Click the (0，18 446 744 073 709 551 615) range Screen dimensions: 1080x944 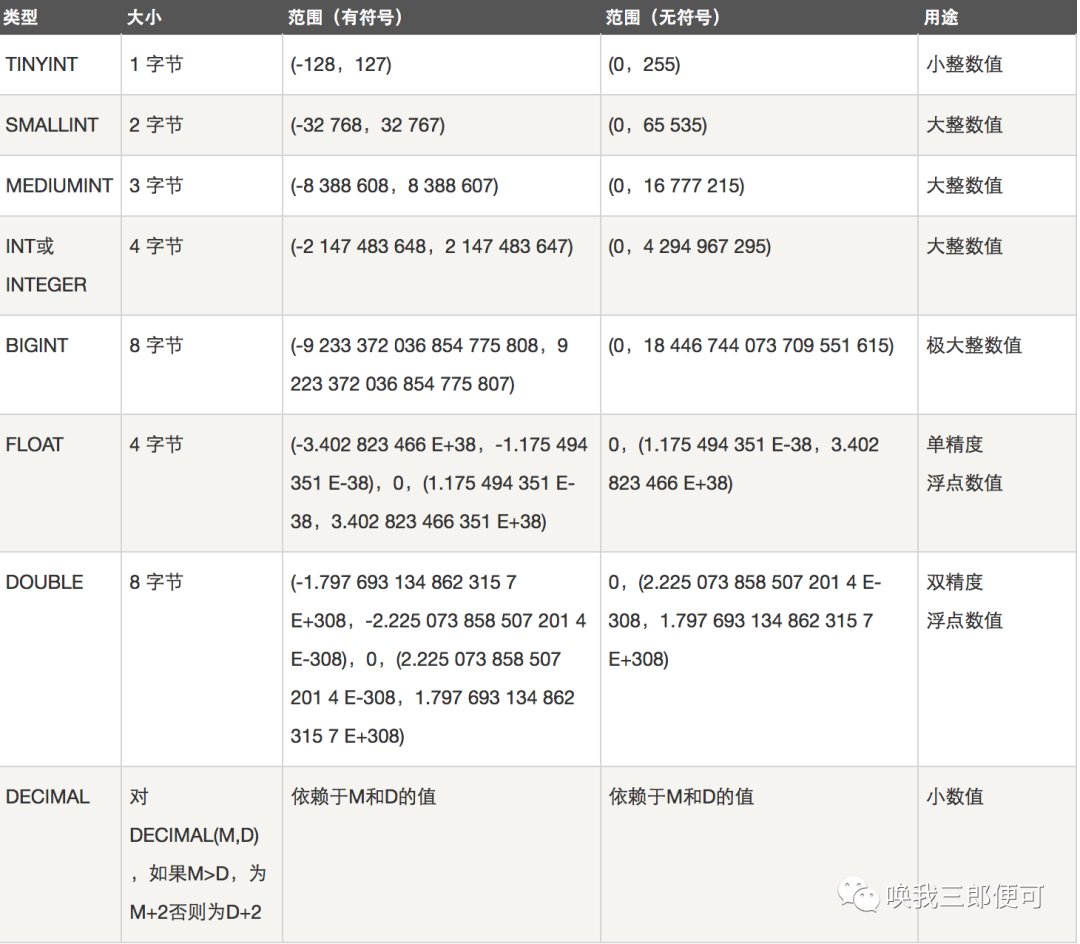[751, 345]
